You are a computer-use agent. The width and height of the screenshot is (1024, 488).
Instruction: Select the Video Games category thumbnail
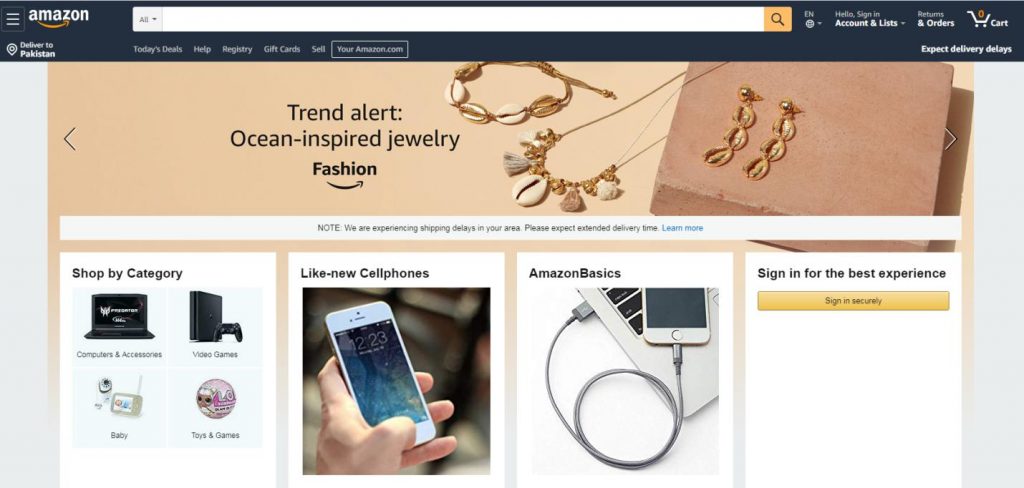[x=215, y=325]
